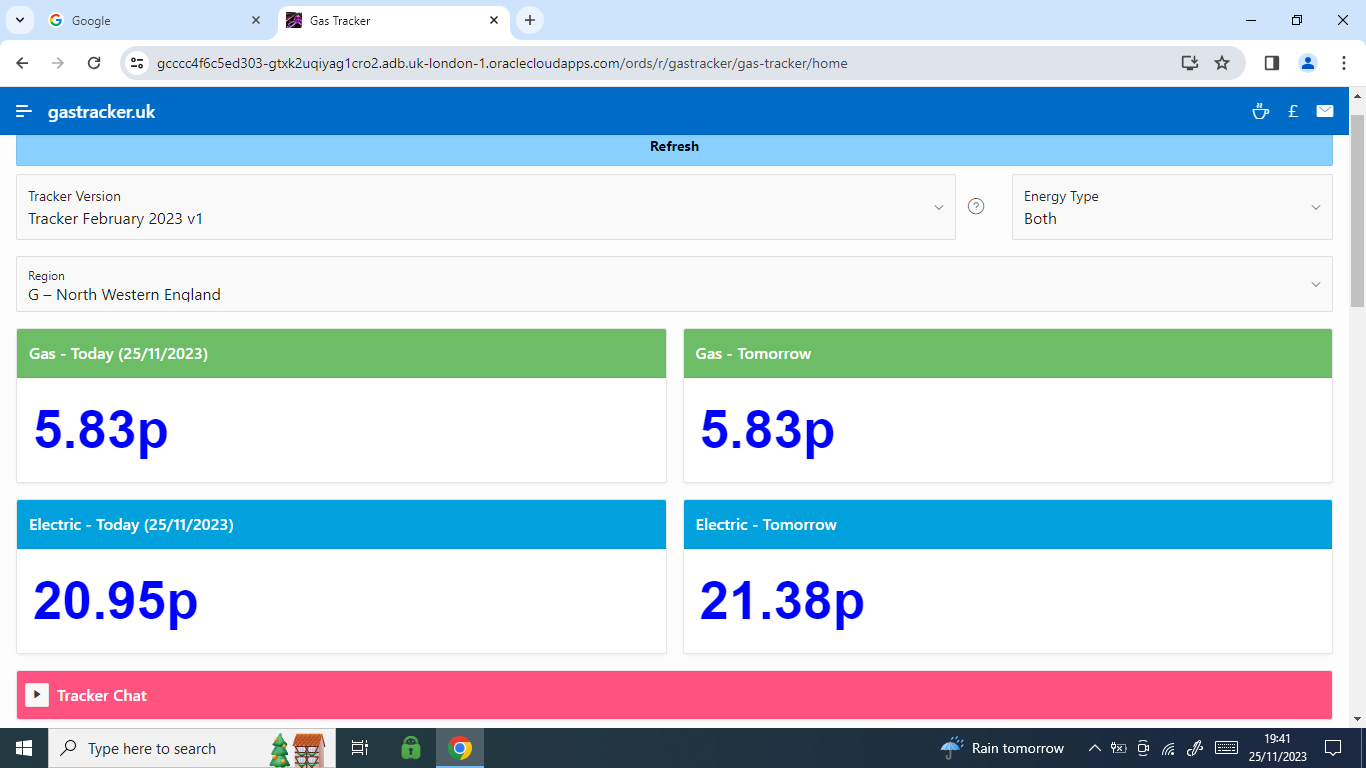Open the Region dropdown
Viewport: 1366px width, 768px height.
tap(674, 284)
